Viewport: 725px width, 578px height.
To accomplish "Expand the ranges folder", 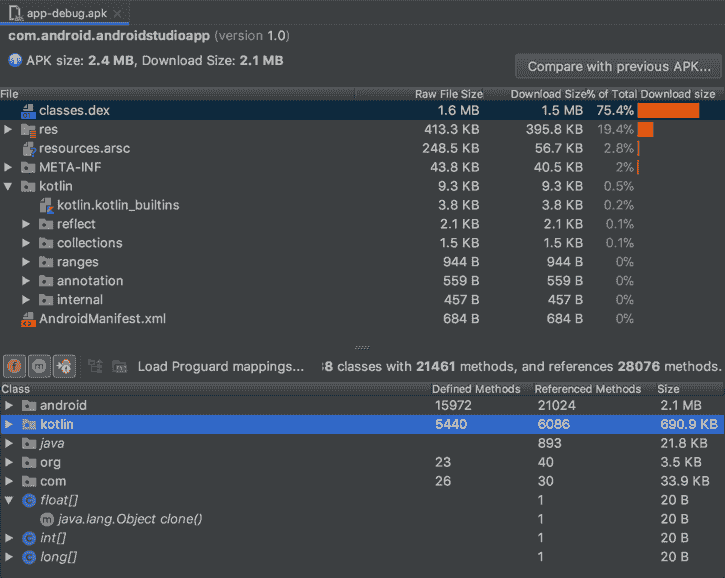I will pos(26,262).
